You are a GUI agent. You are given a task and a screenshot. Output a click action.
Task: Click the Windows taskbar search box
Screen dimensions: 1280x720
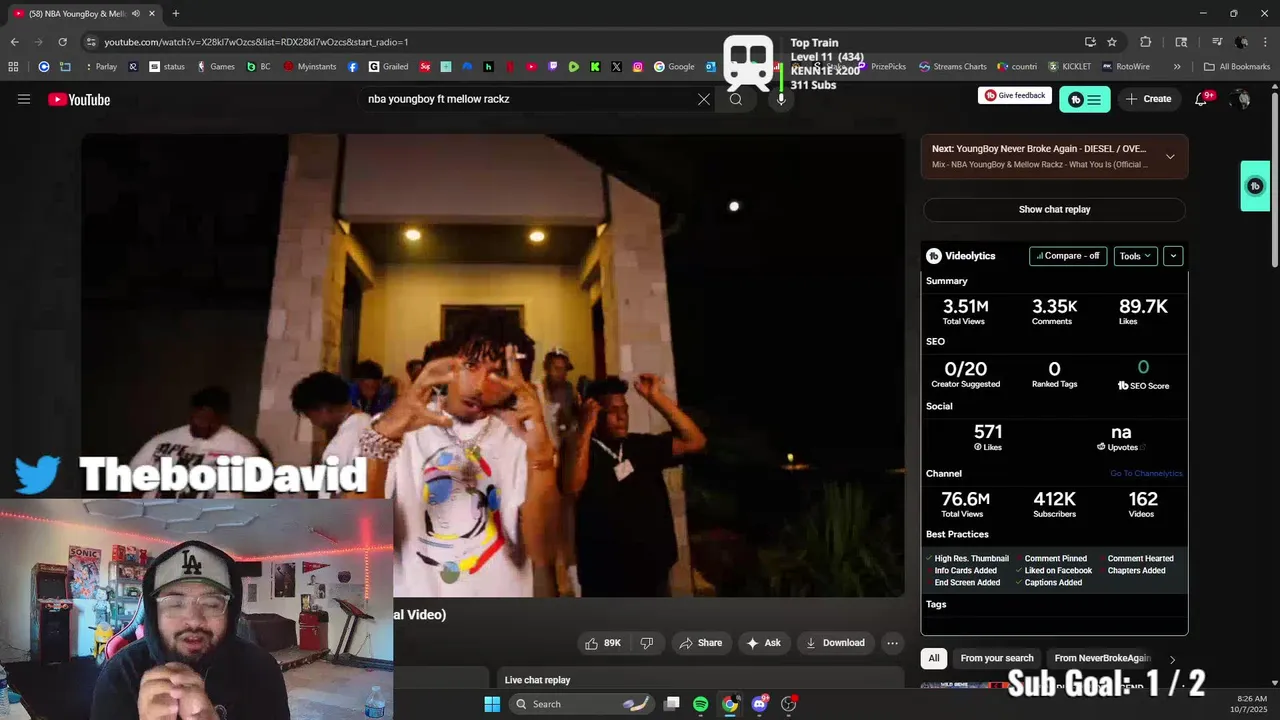[582, 704]
